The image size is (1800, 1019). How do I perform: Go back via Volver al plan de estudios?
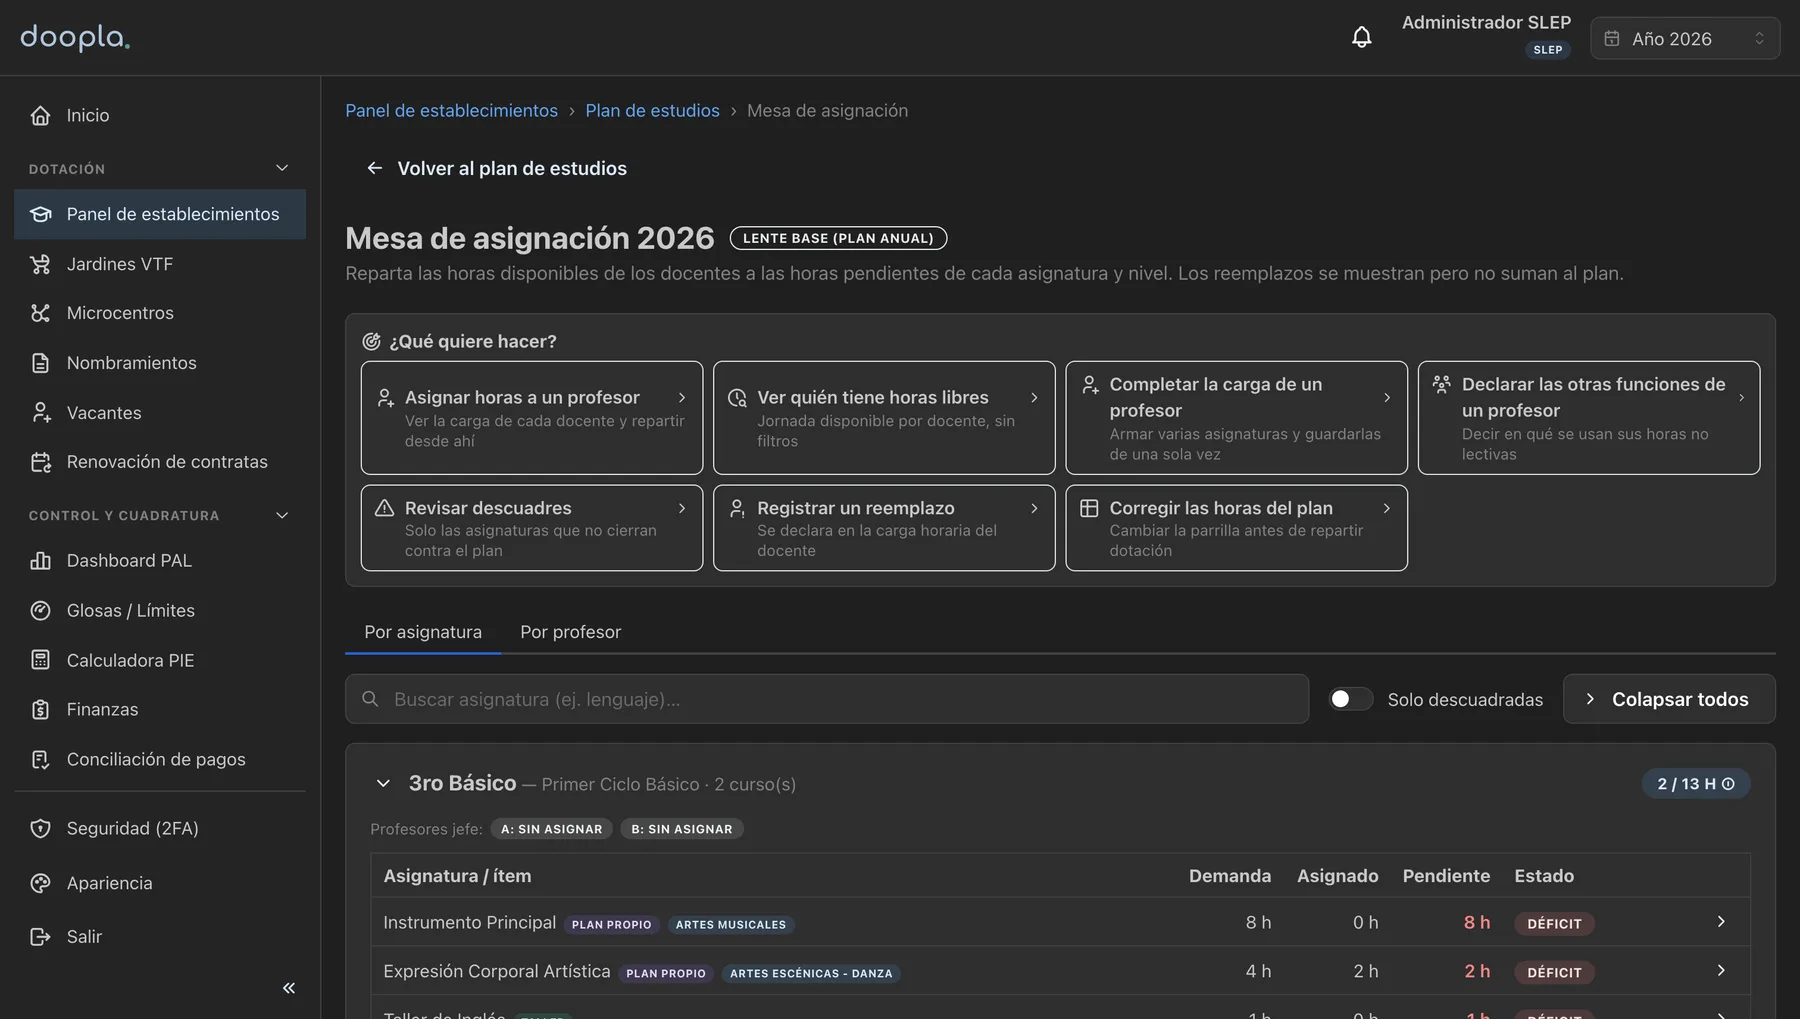(497, 169)
